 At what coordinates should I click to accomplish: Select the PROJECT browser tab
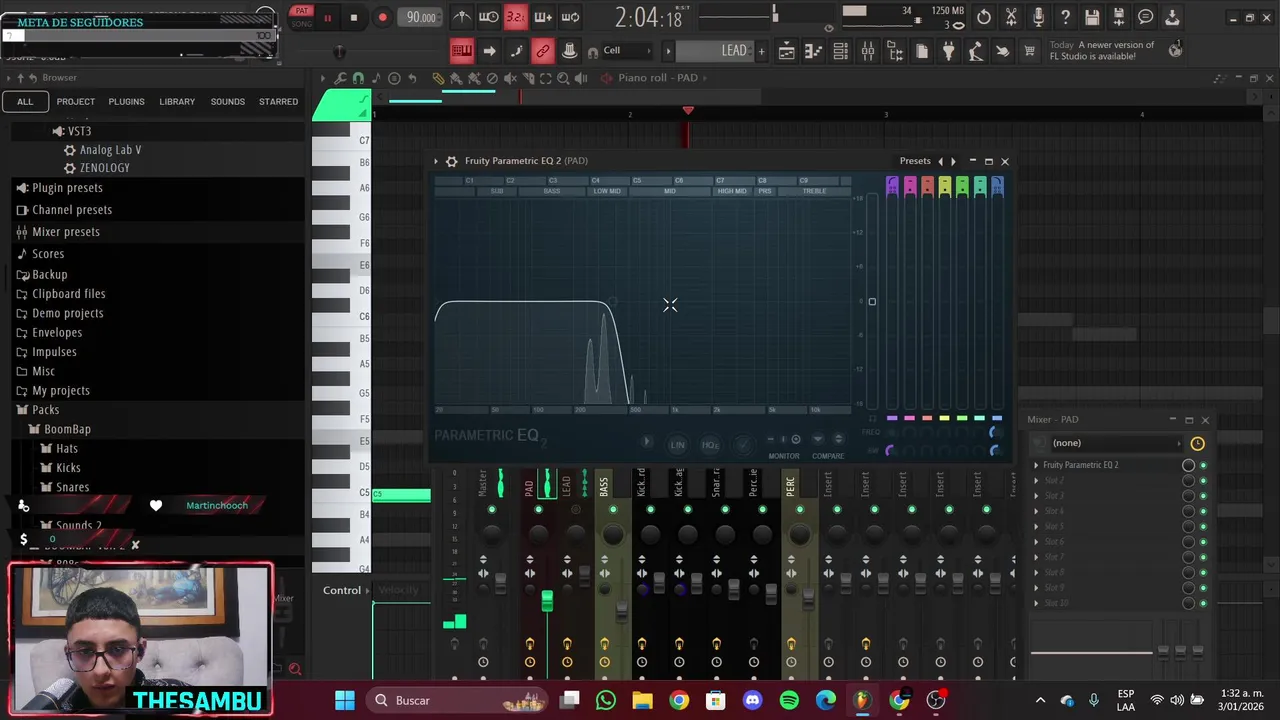coord(76,101)
